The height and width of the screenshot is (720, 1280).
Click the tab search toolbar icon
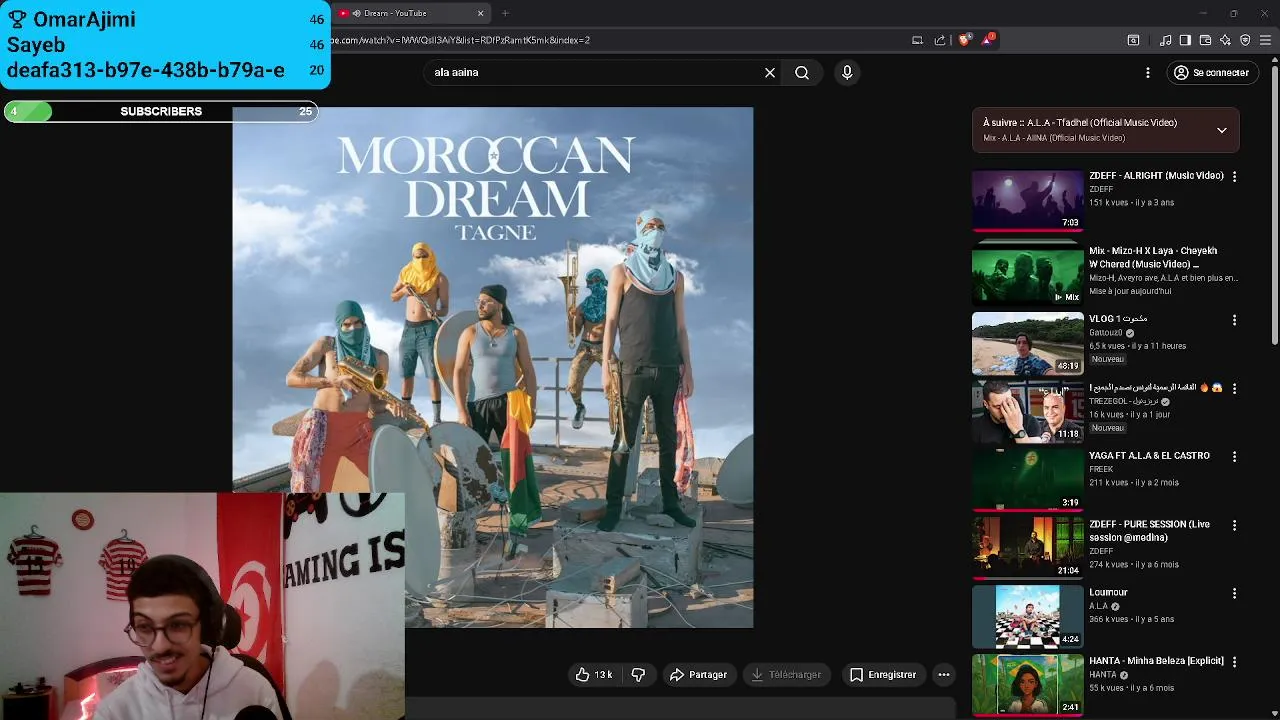(1133, 40)
